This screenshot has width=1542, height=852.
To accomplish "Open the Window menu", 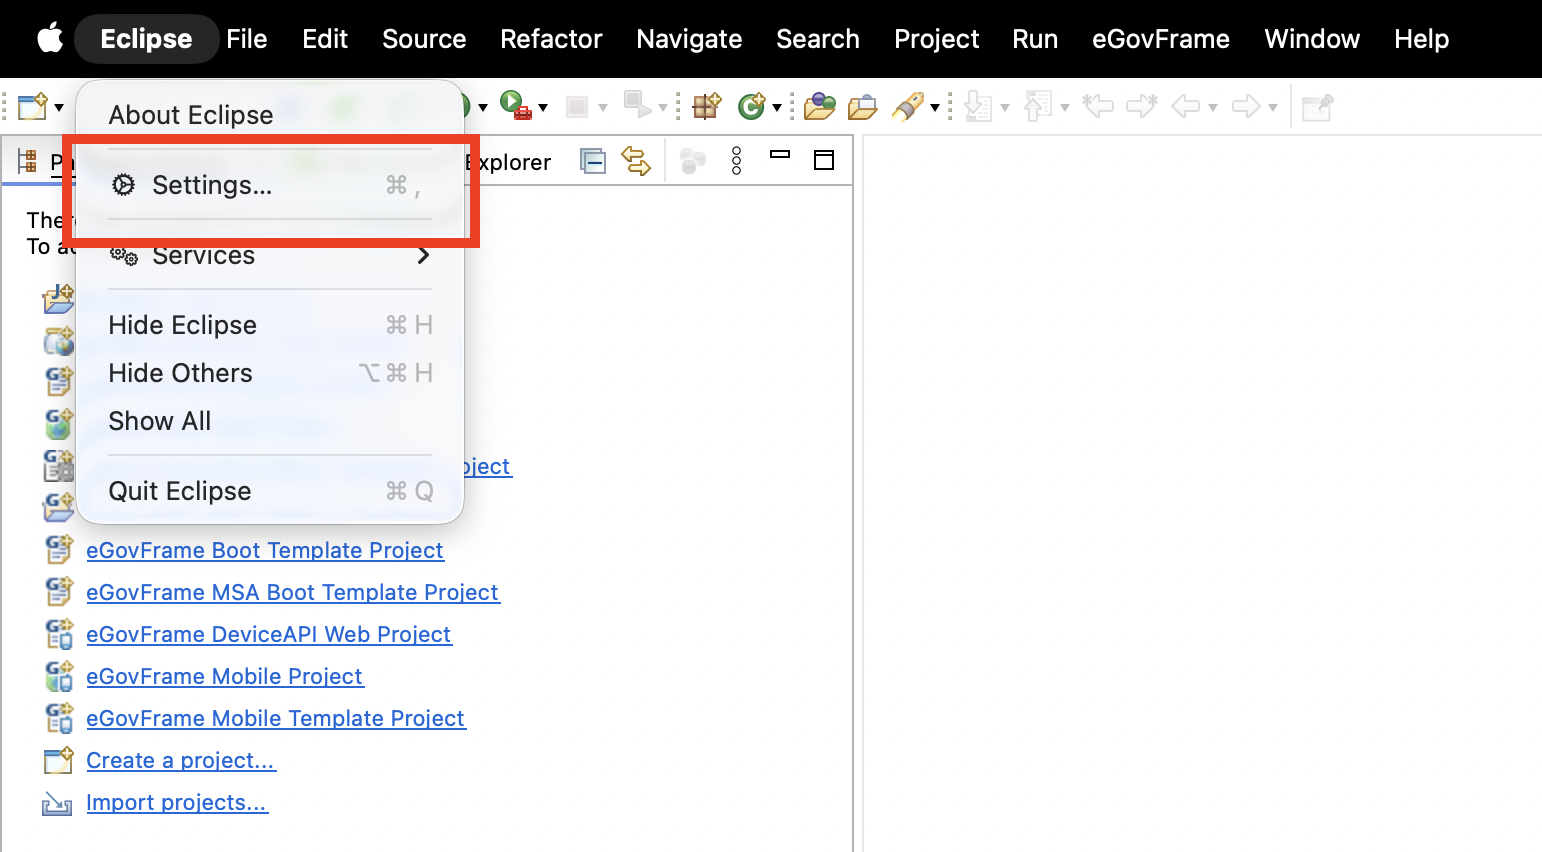I will 1312,39.
